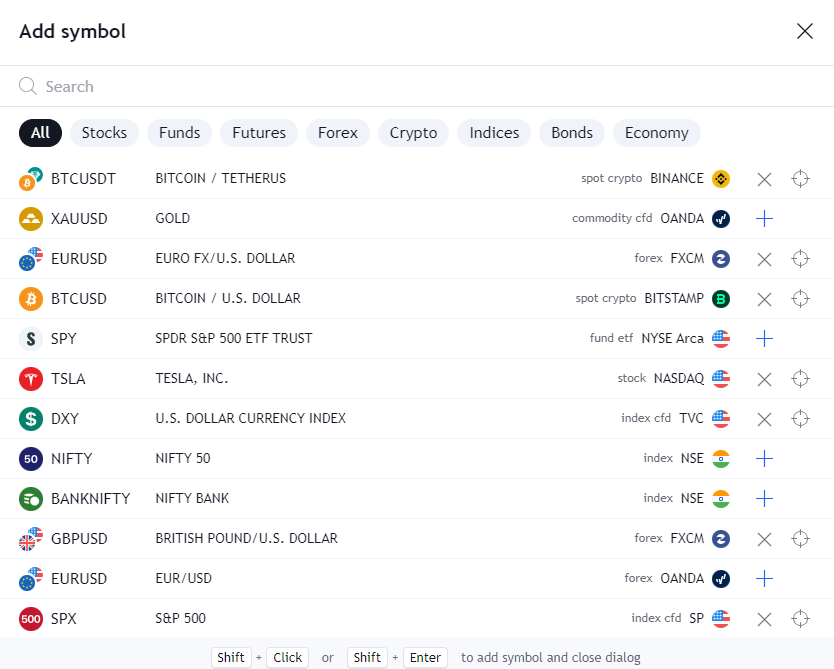This screenshot has width=834, height=669.
Task: Remove EURUSD FXCM symbol
Action: (764, 259)
